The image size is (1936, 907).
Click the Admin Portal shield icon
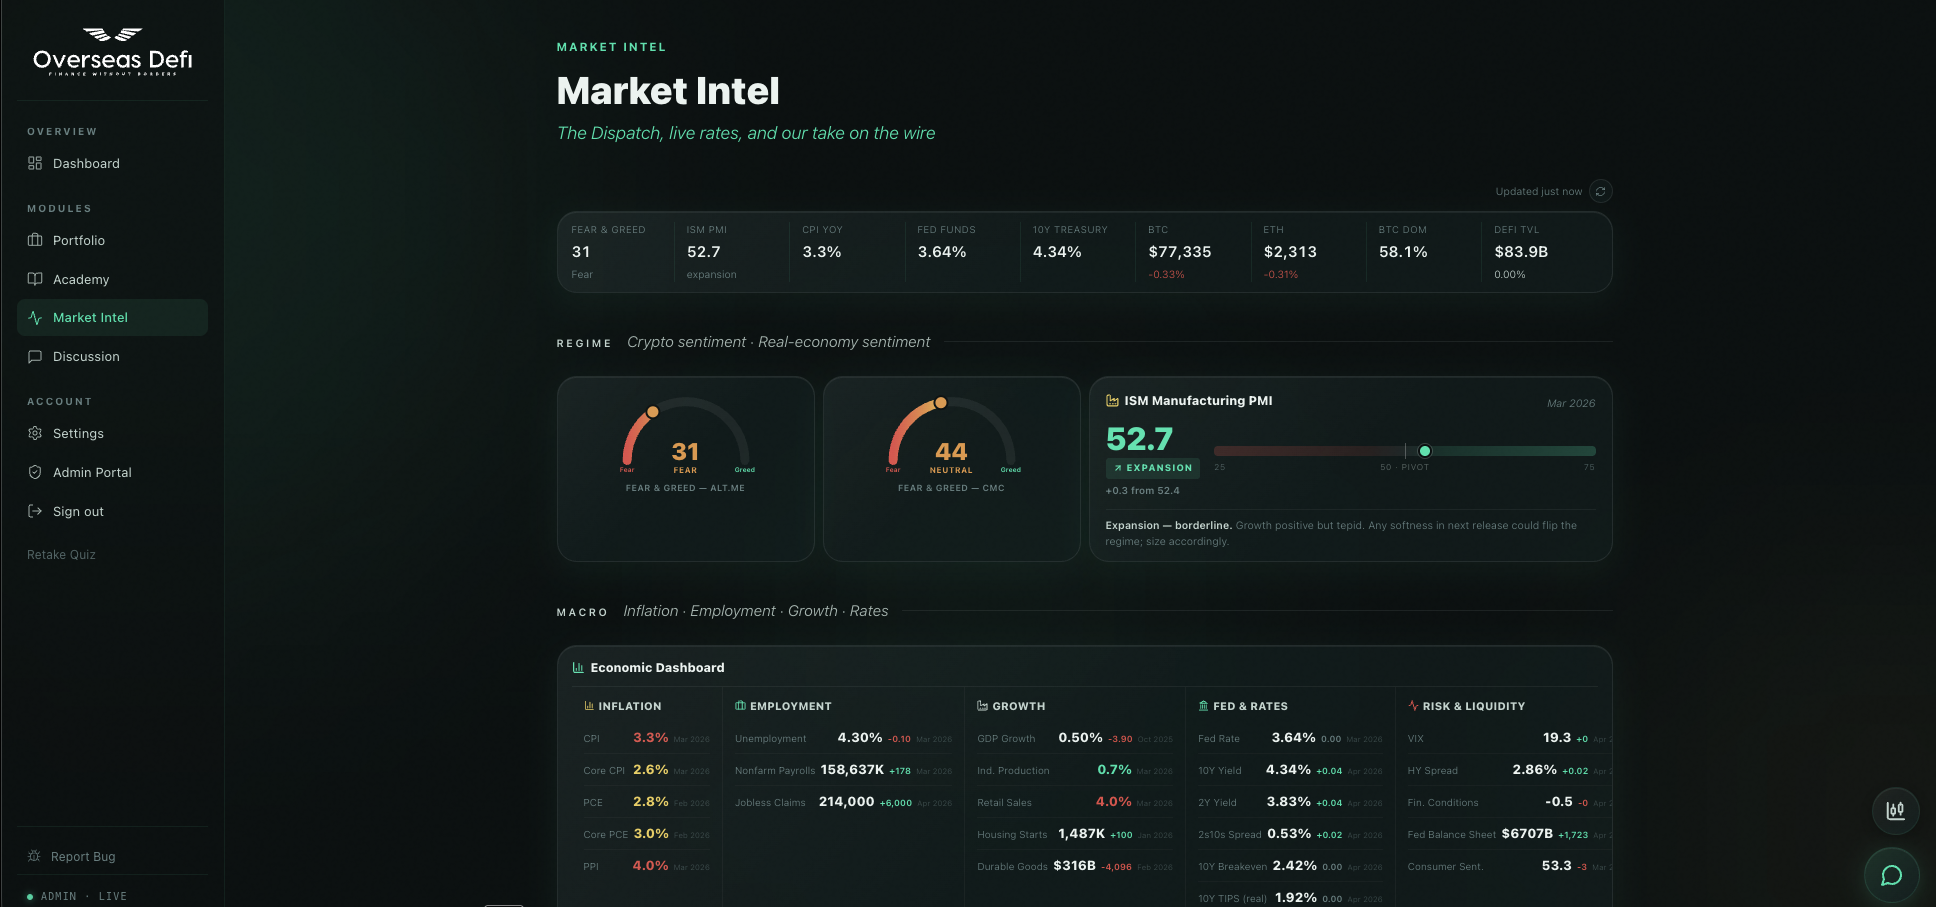(35, 472)
